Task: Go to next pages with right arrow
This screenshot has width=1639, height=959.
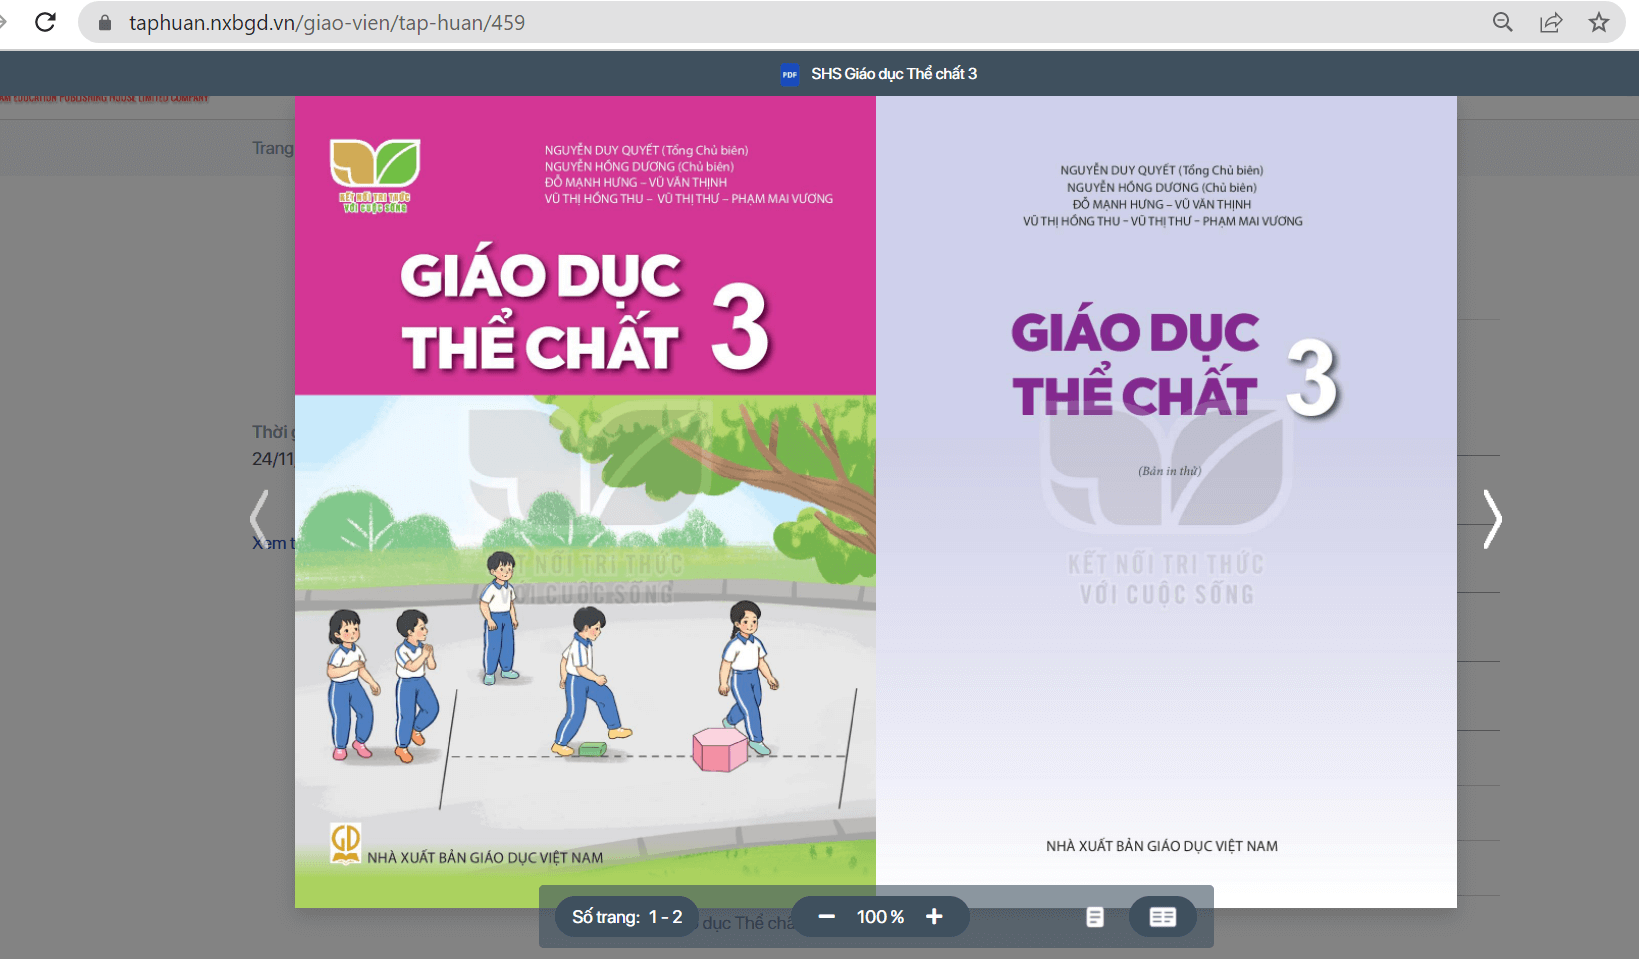Action: 1492,519
